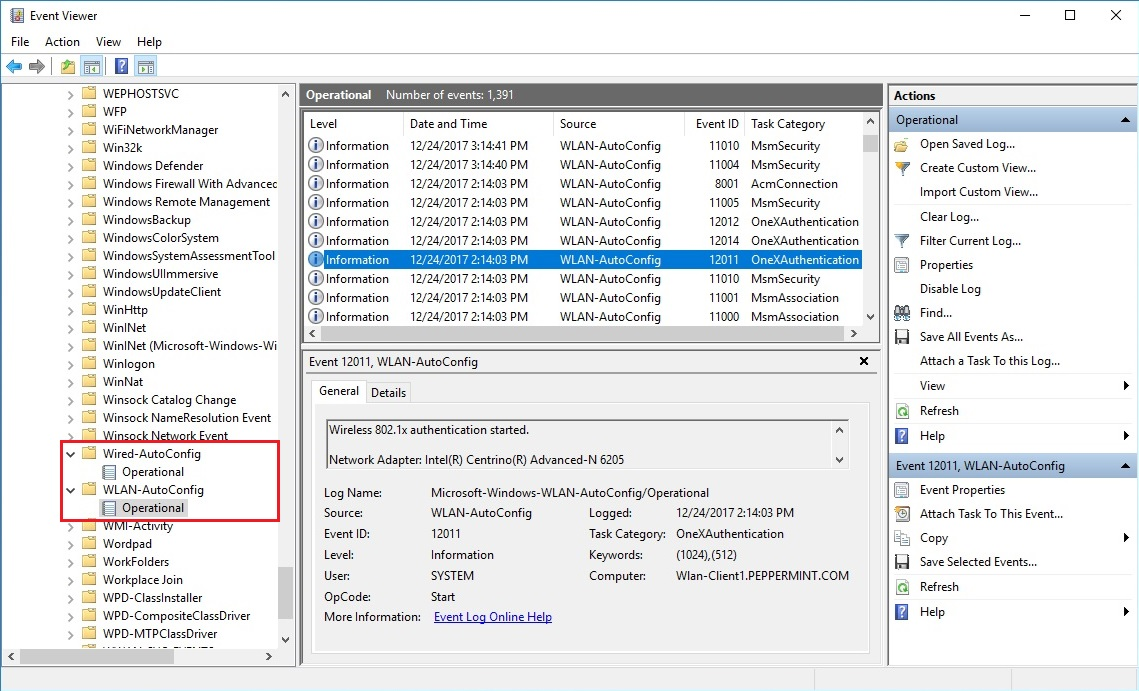Toggle the Show/Hide Action Pane toolbar button
The image size is (1139, 691).
[146, 67]
